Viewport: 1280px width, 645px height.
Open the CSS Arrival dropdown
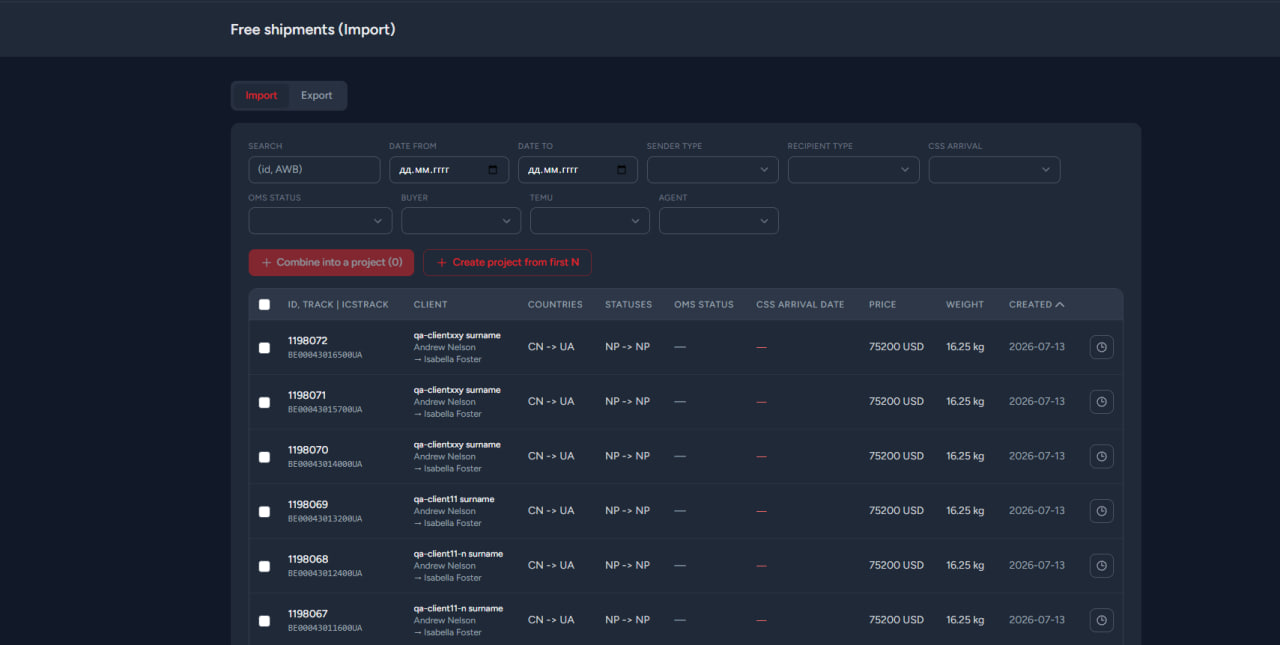994,170
